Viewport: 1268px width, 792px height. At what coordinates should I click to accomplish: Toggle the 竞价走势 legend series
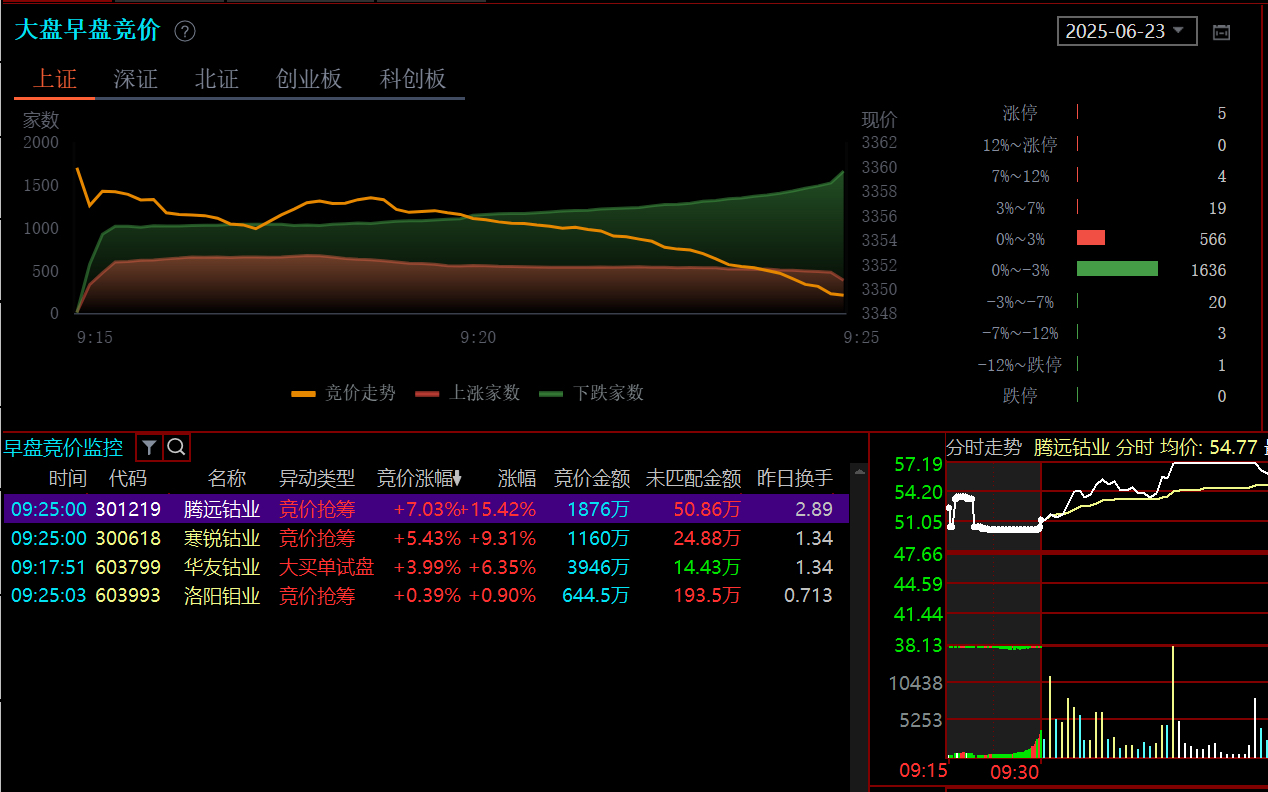343,393
